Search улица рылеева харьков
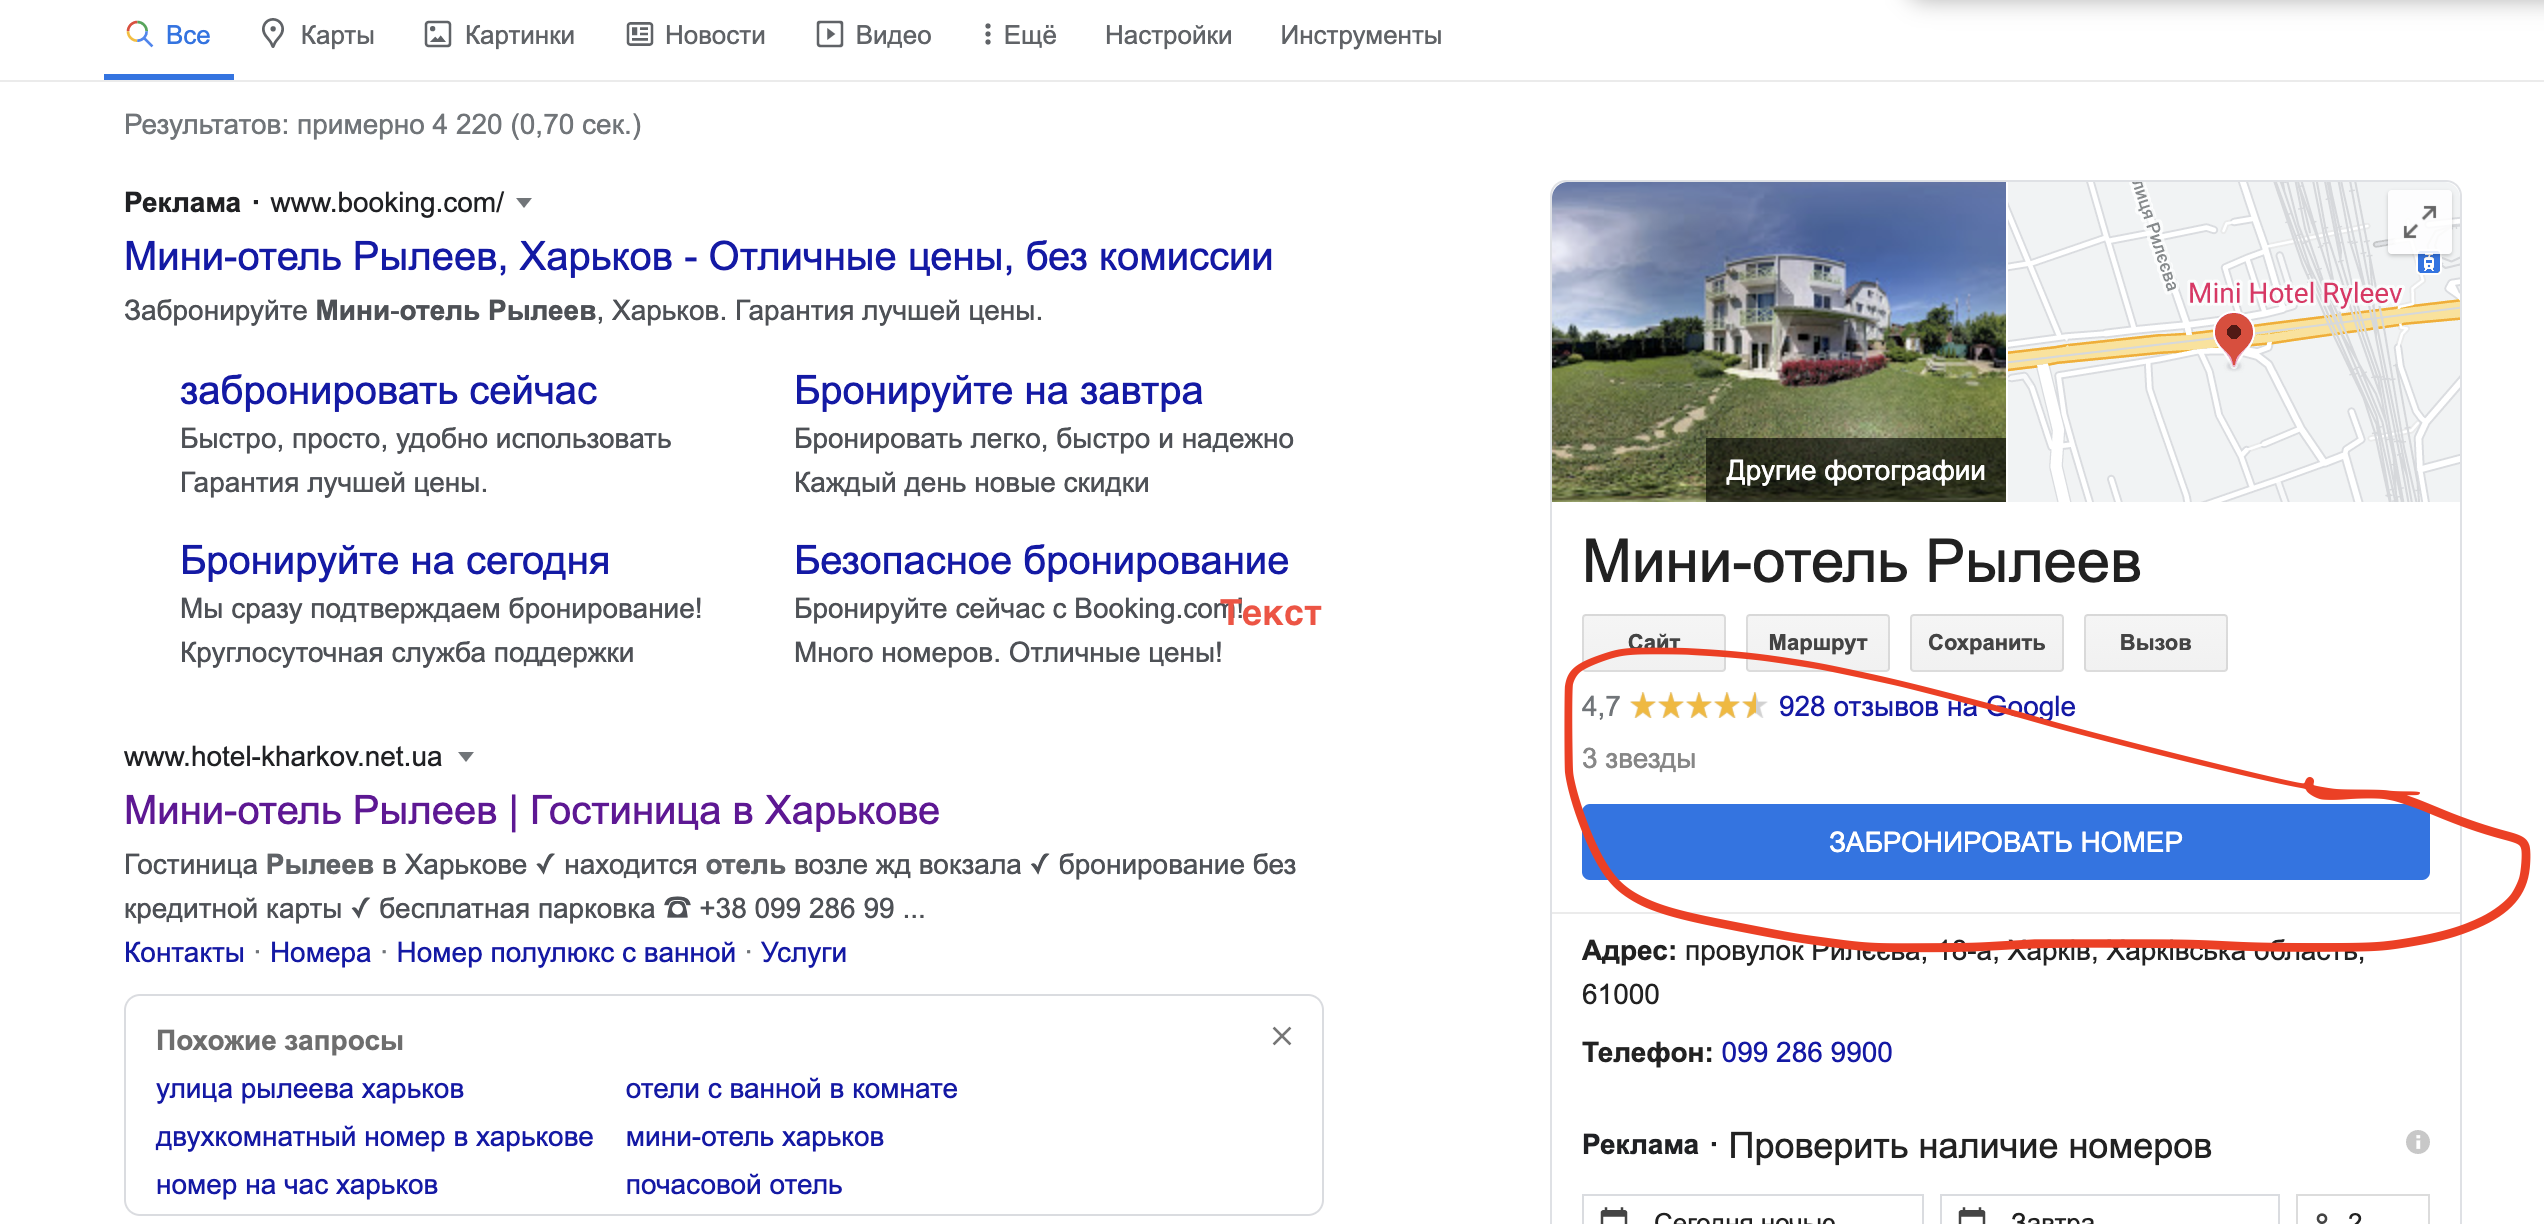2544x1224 pixels. click(309, 1089)
